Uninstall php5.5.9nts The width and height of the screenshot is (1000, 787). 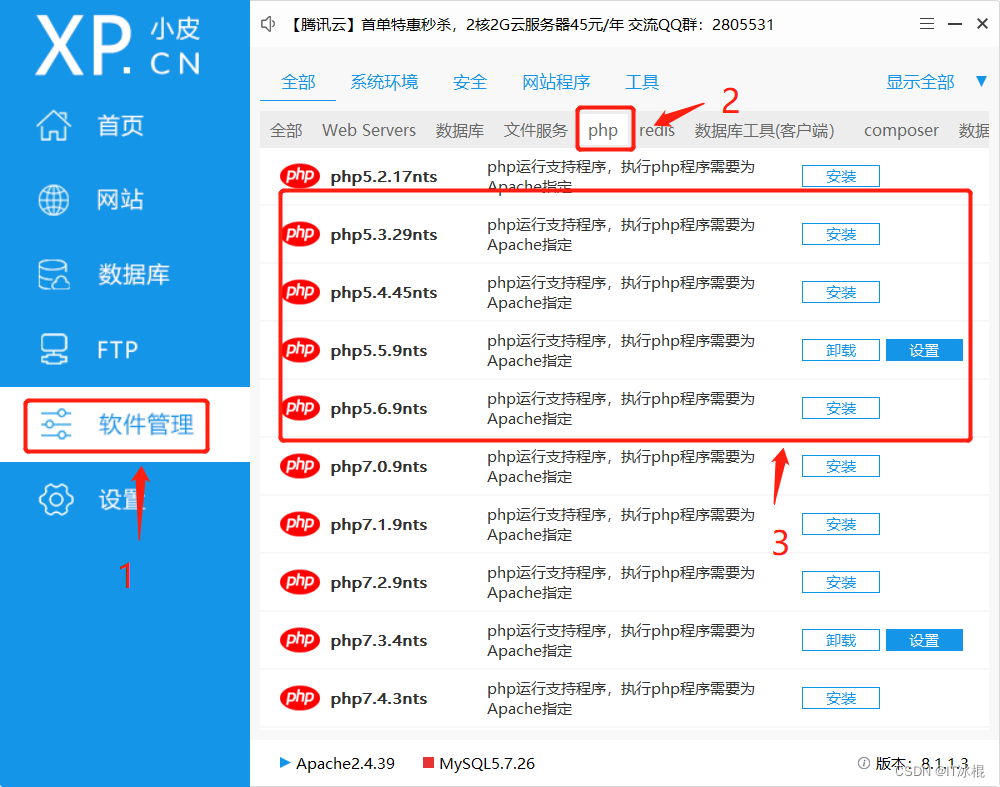841,350
